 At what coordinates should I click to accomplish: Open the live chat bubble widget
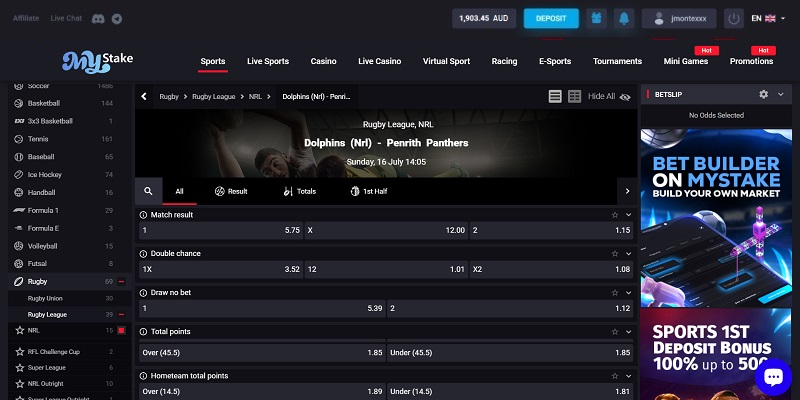[773, 377]
